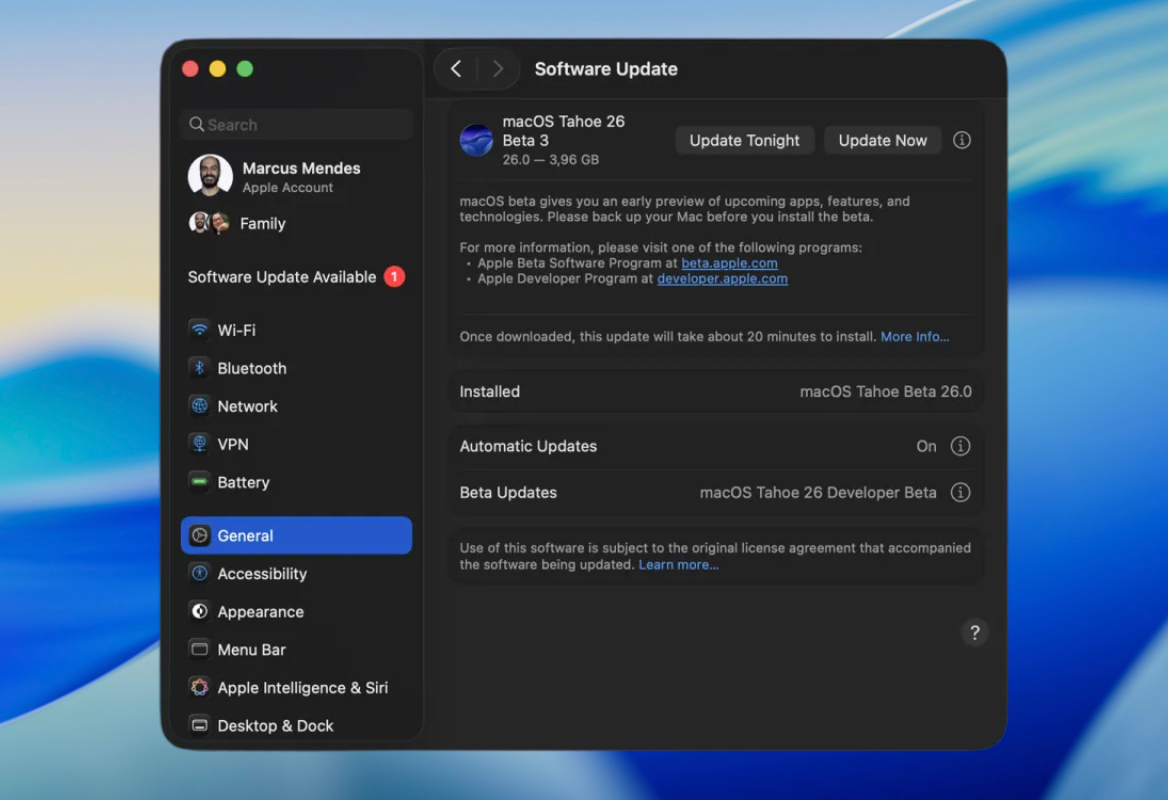Open Accessibility settings pane
The width and height of the screenshot is (1168, 800).
pyautogui.click(x=296, y=573)
